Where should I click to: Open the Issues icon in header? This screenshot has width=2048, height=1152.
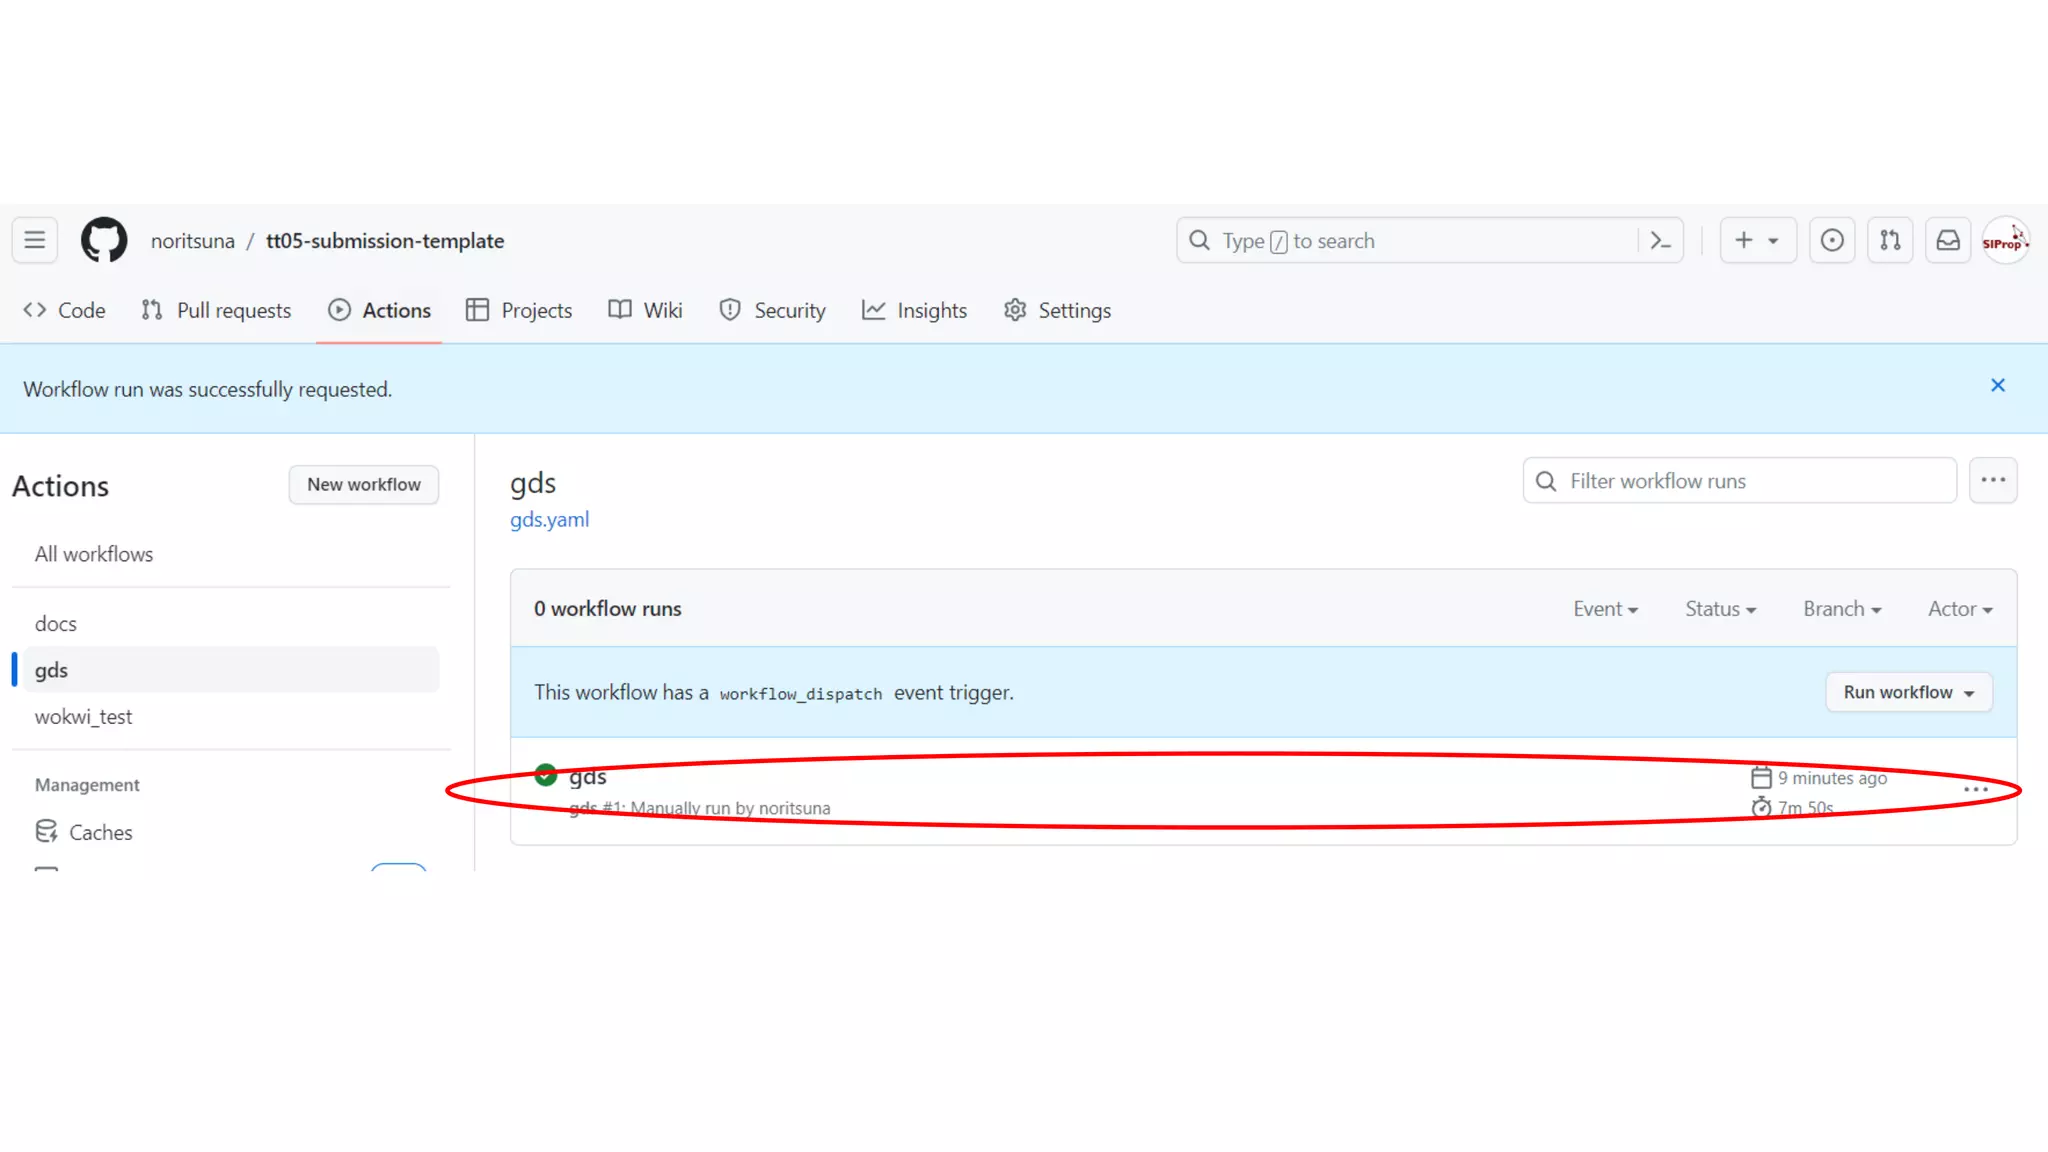click(x=1832, y=240)
